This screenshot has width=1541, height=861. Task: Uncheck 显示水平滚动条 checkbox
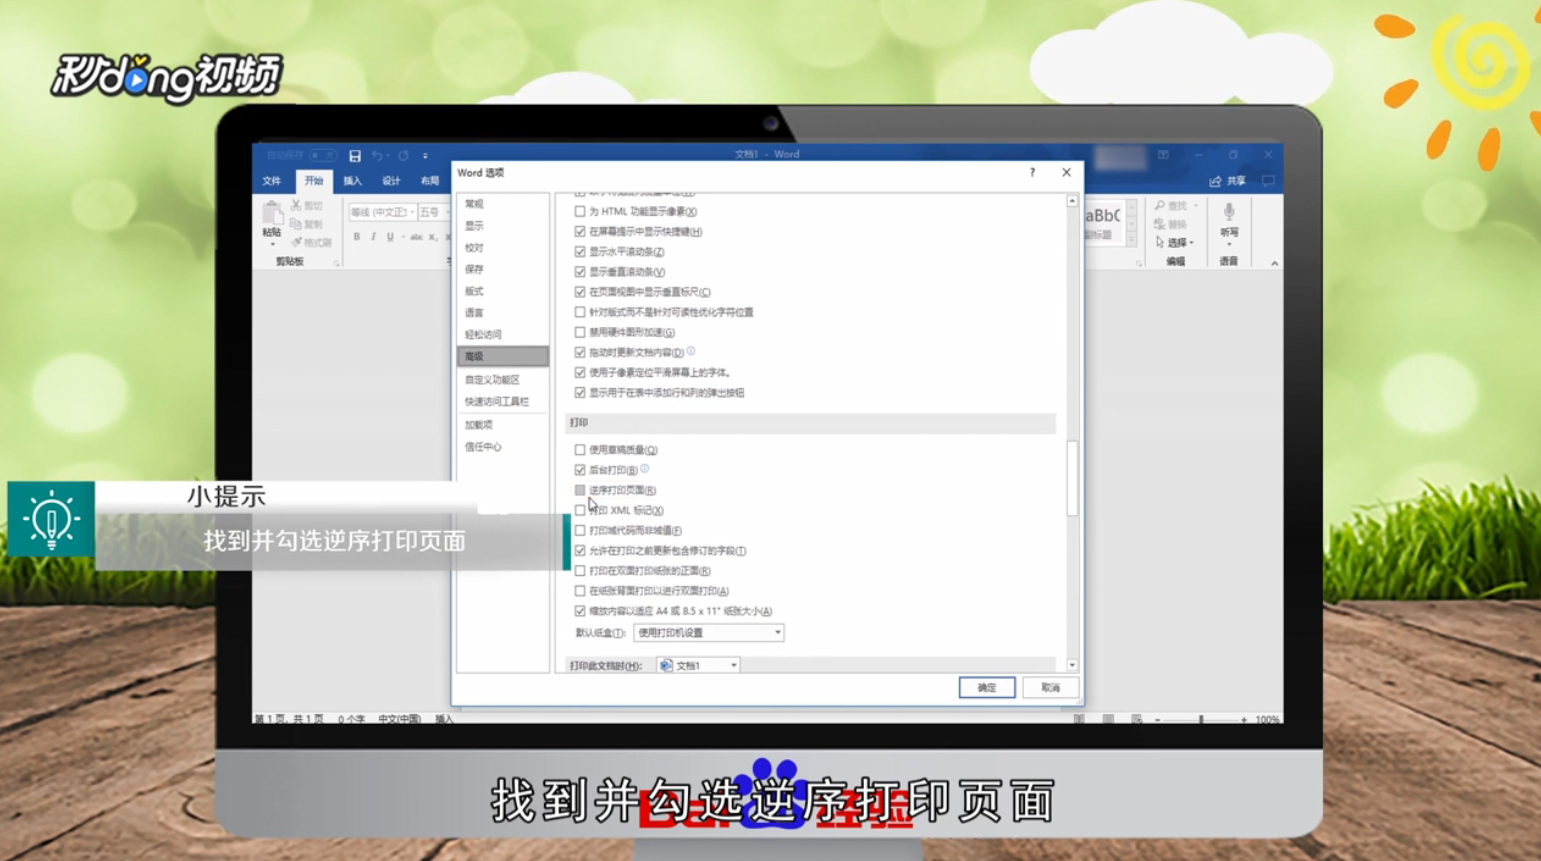click(x=580, y=252)
